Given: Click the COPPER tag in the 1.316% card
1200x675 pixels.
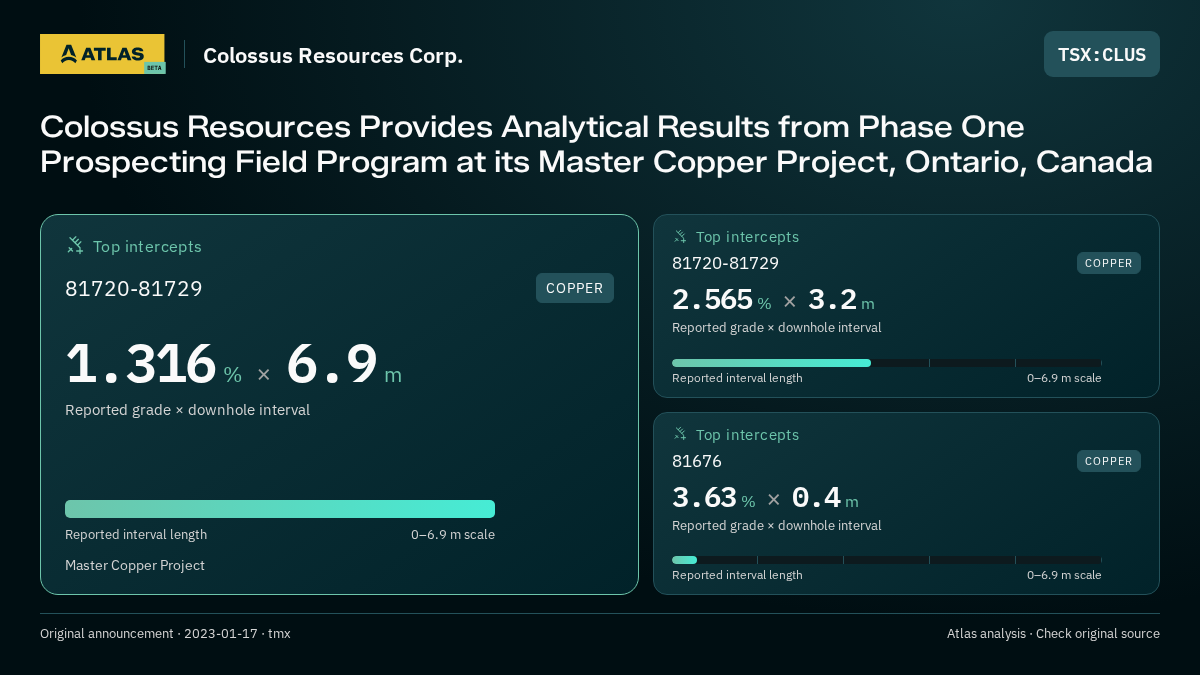Looking at the screenshot, I should [575, 288].
